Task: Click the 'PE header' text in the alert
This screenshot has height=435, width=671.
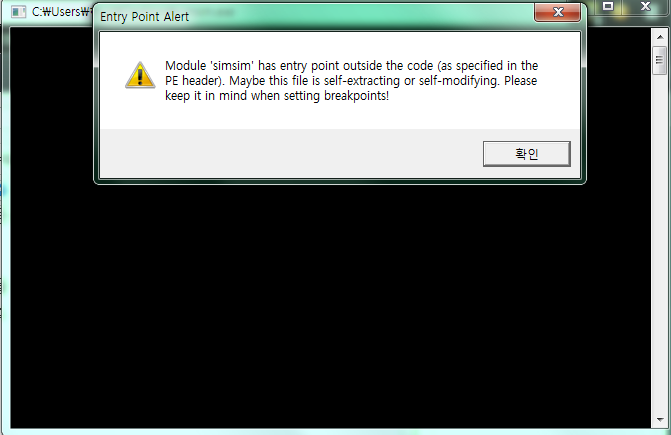Action: (x=192, y=81)
